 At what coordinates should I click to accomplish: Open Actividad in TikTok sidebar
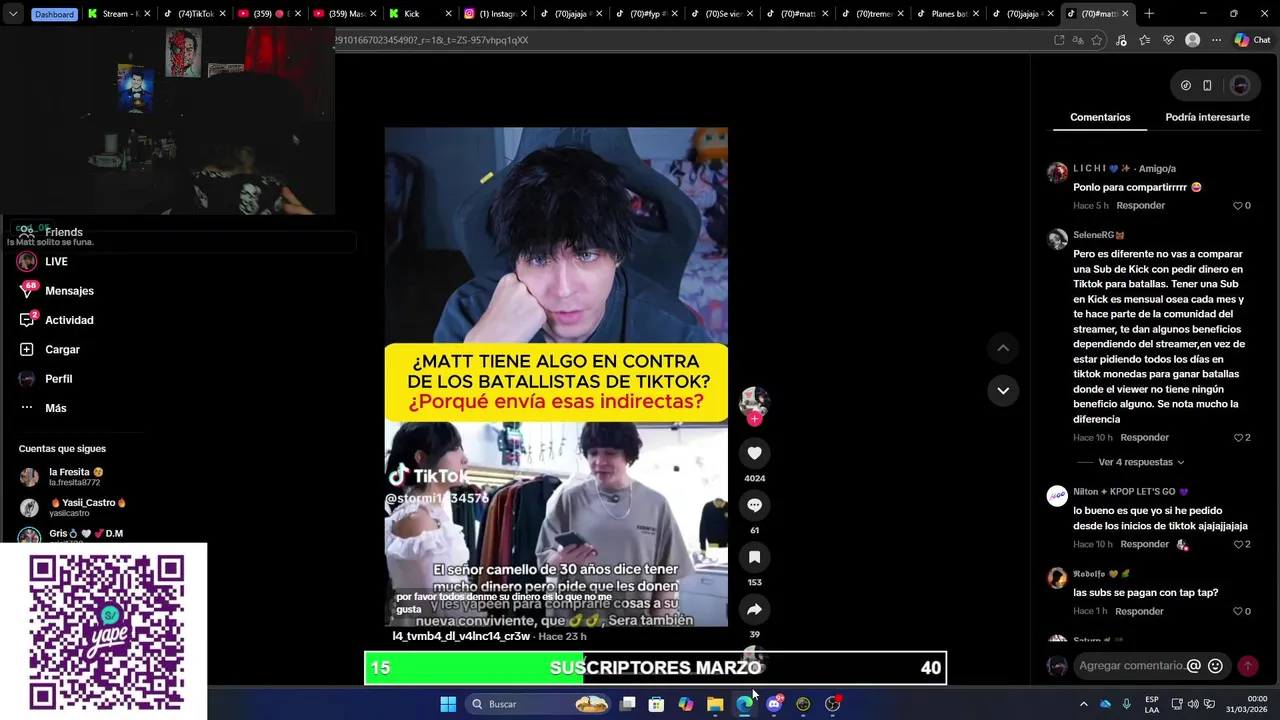pos(69,320)
